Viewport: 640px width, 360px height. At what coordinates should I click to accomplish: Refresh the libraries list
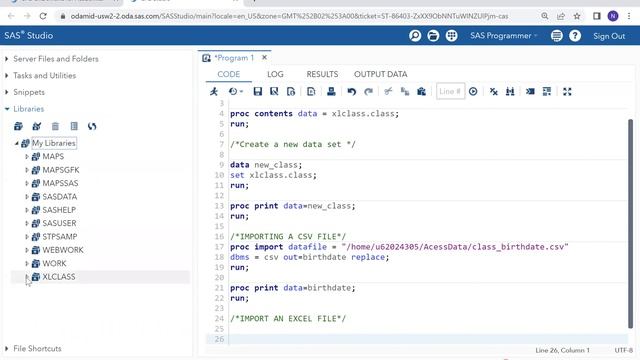(x=92, y=126)
